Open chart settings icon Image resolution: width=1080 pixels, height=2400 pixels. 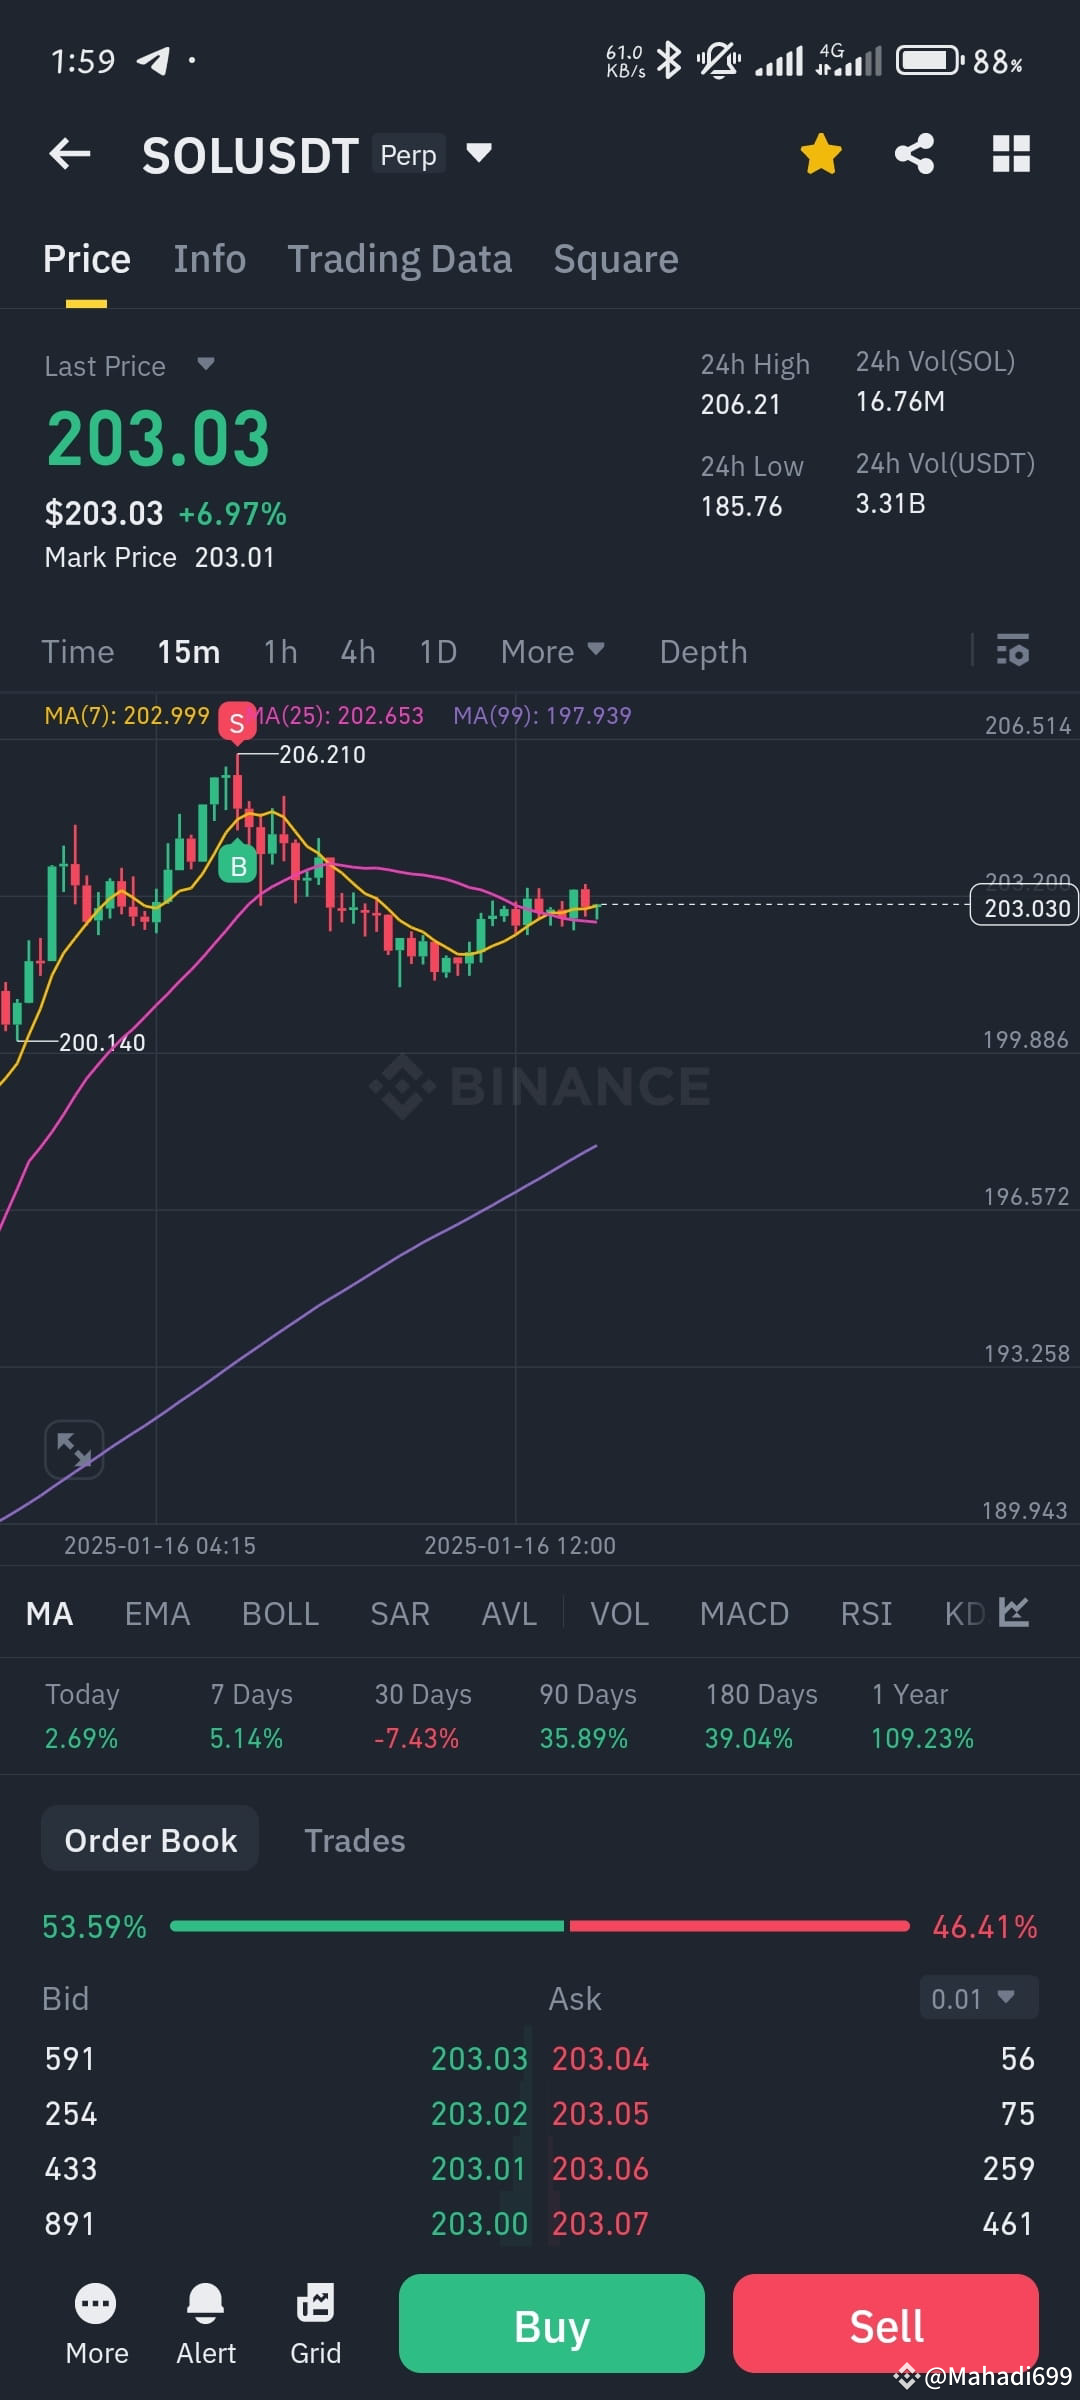pos(1013,651)
